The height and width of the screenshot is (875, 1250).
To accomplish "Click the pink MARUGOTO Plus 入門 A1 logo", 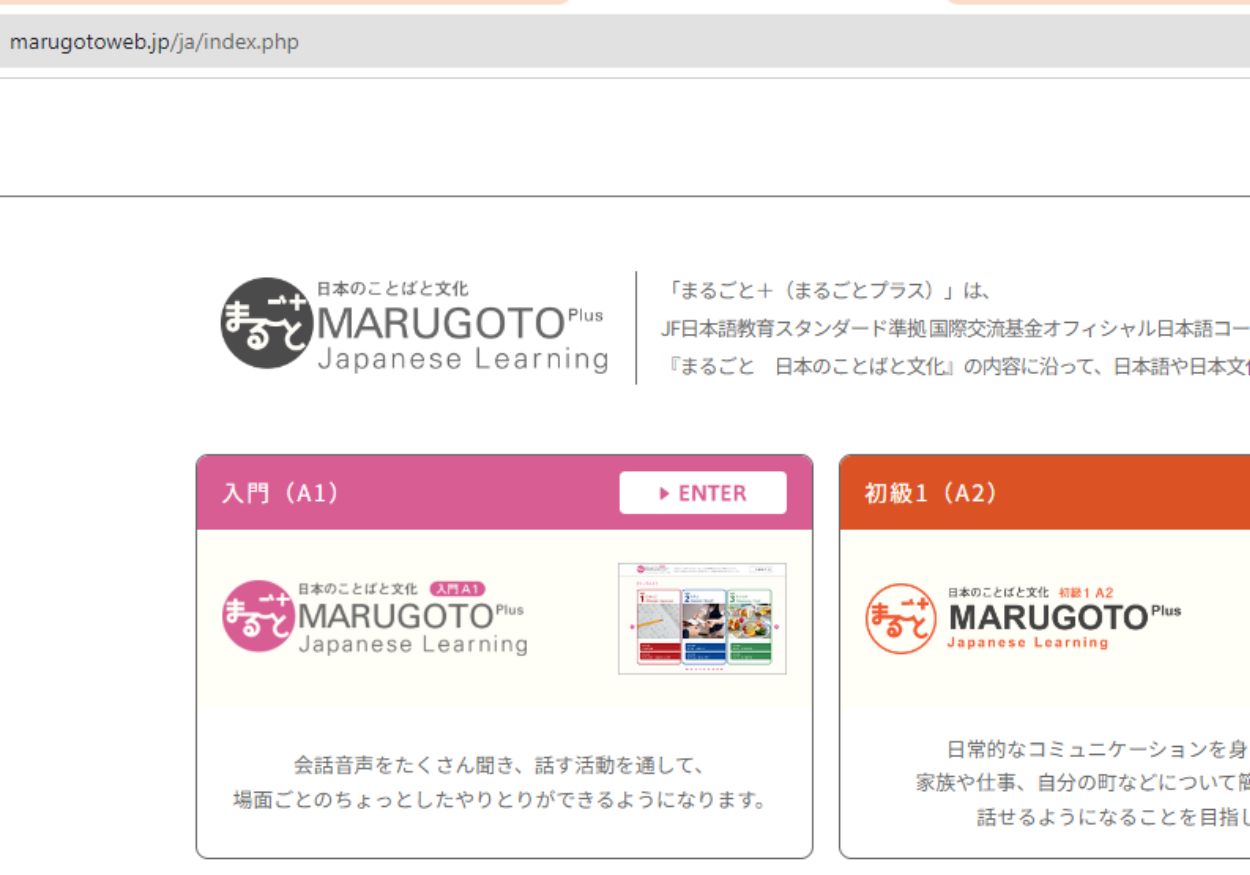I will pos(375,617).
